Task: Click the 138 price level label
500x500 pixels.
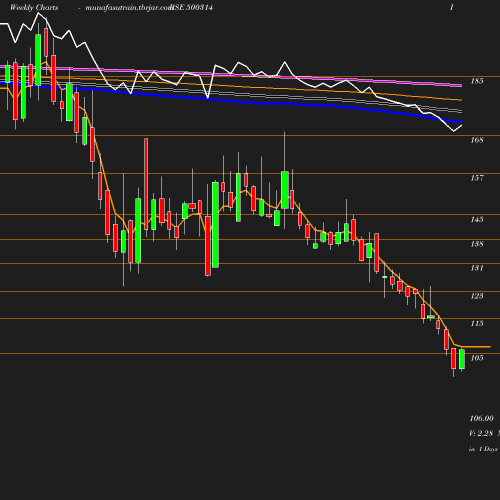Action: (x=477, y=244)
